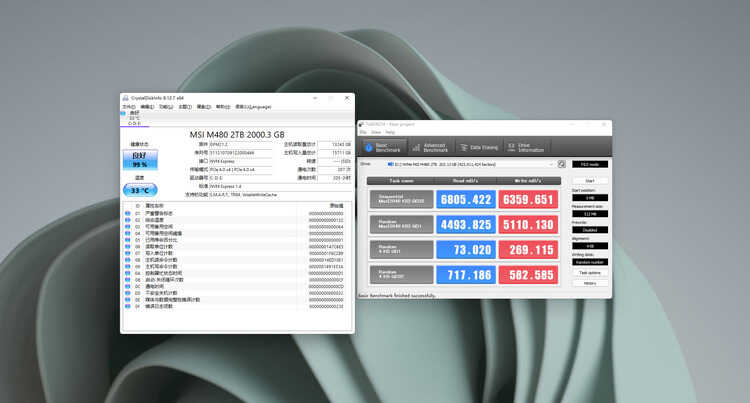The width and height of the screenshot is (750, 403).
Task: Select write result 269.115
Action: (x=528, y=250)
